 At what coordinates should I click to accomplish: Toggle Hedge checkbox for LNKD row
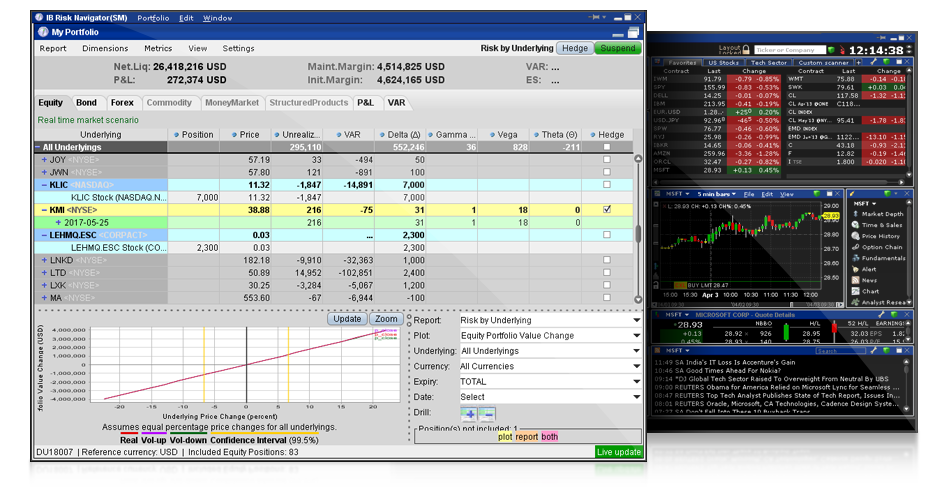(x=607, y=260)
